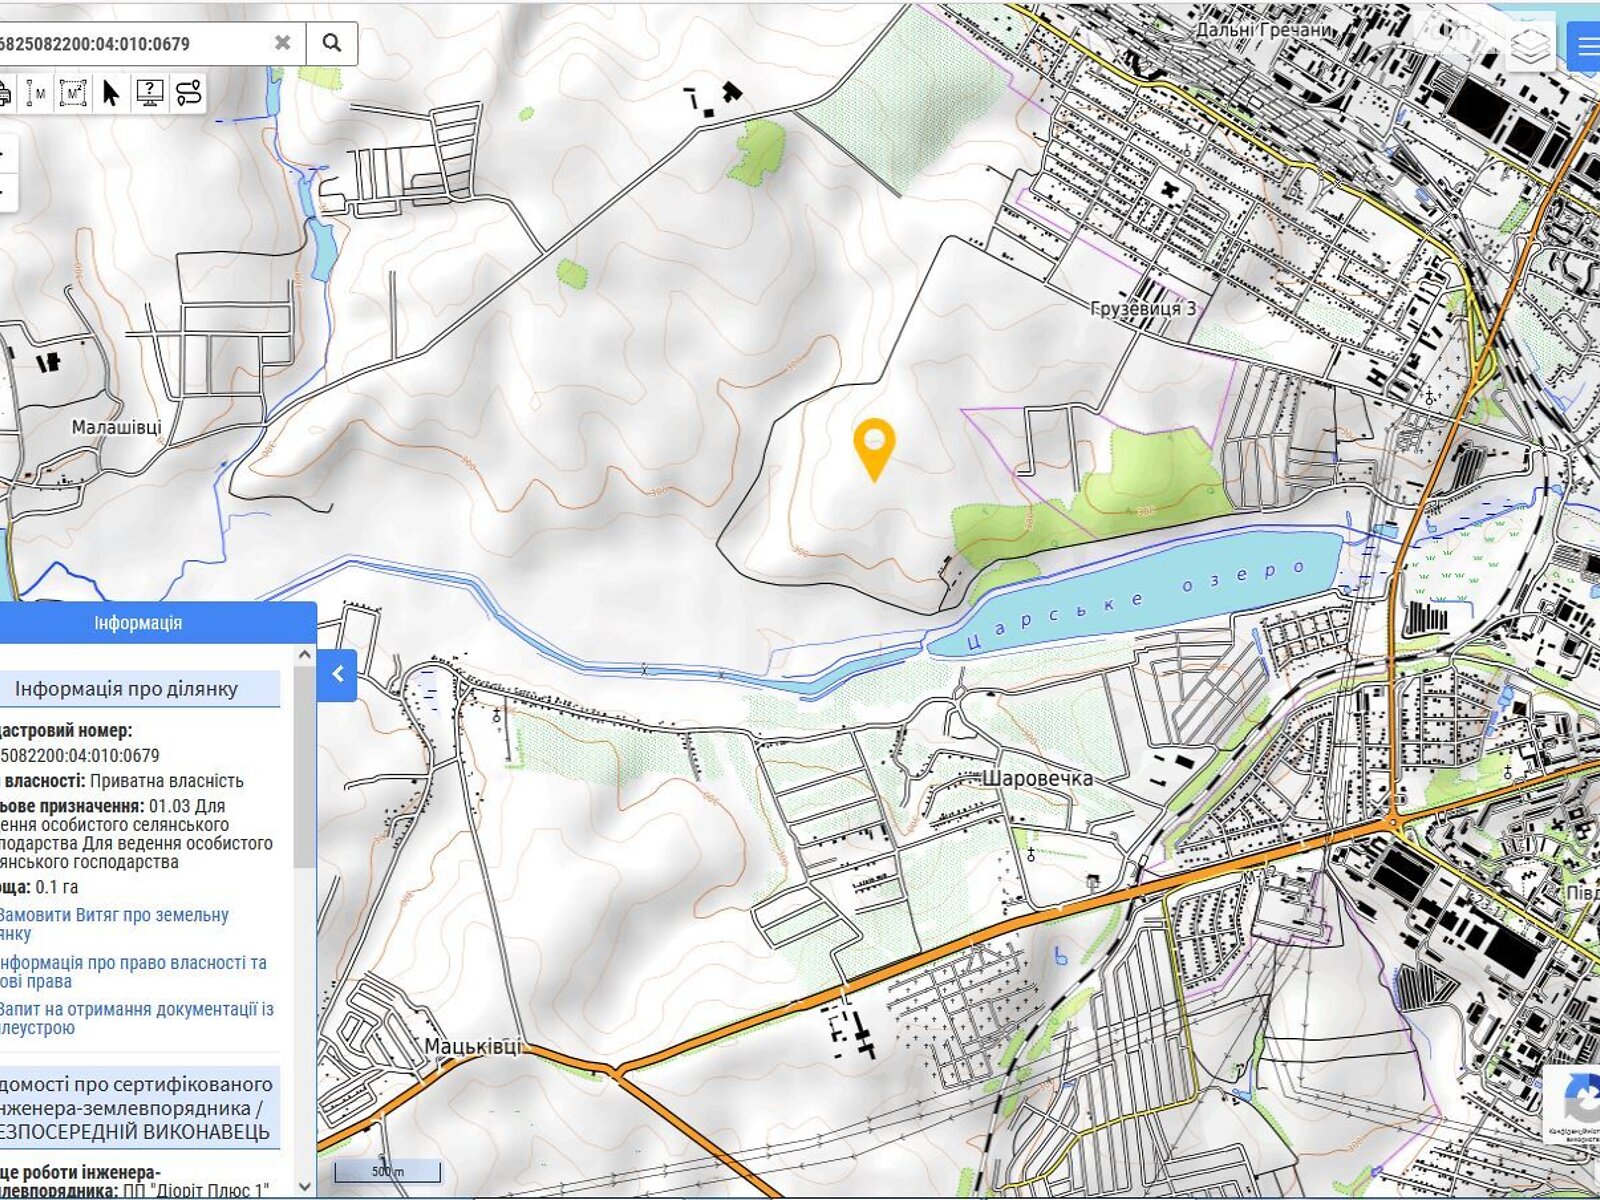Clear the cadastral number search field

(x=283, y=43)
